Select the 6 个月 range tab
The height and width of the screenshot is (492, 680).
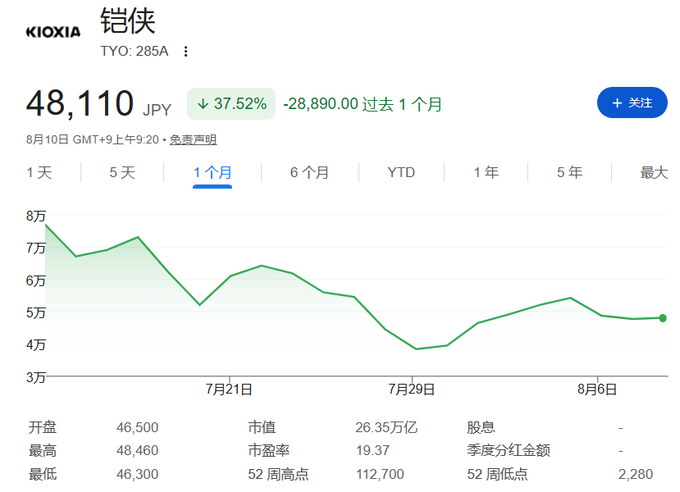click(309, 173)
